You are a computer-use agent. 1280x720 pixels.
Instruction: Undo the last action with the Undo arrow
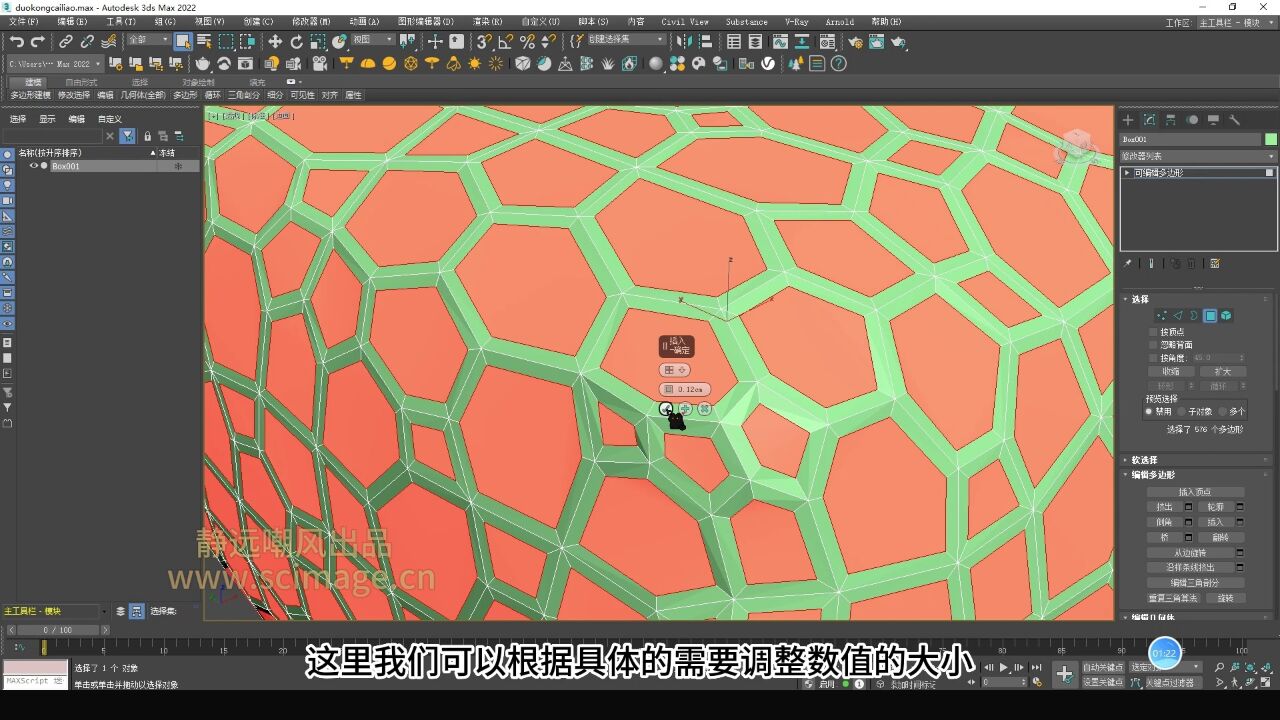click(17, 41)
